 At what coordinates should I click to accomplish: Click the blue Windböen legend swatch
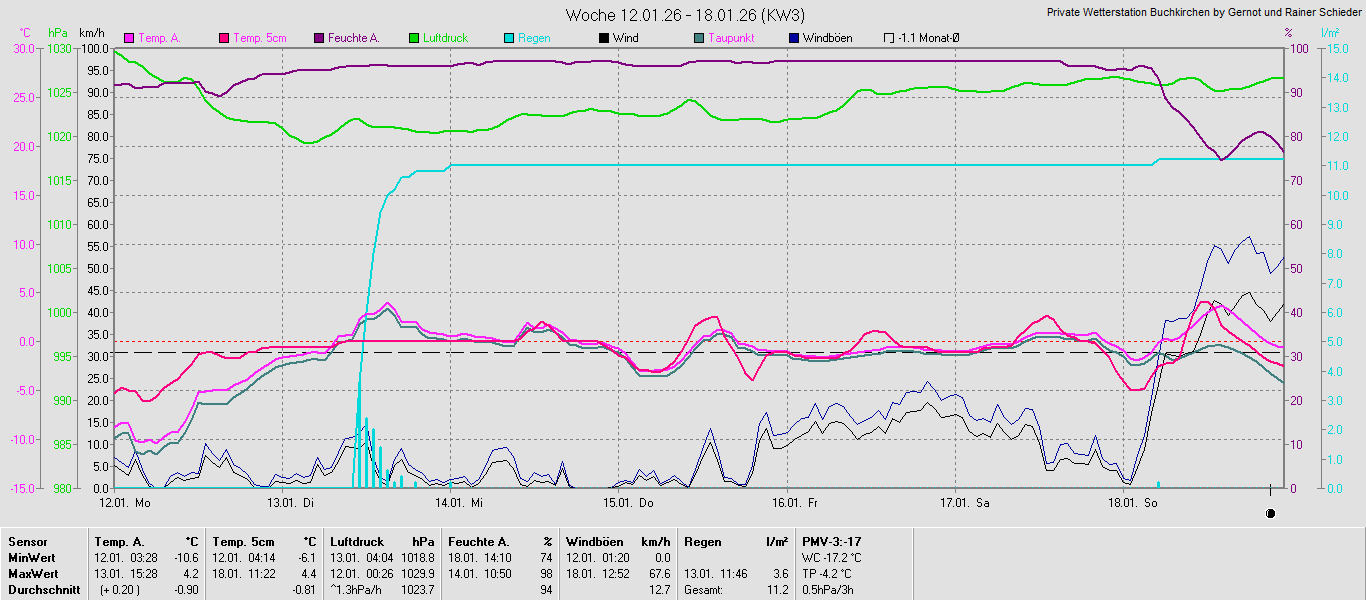point(794,38)
